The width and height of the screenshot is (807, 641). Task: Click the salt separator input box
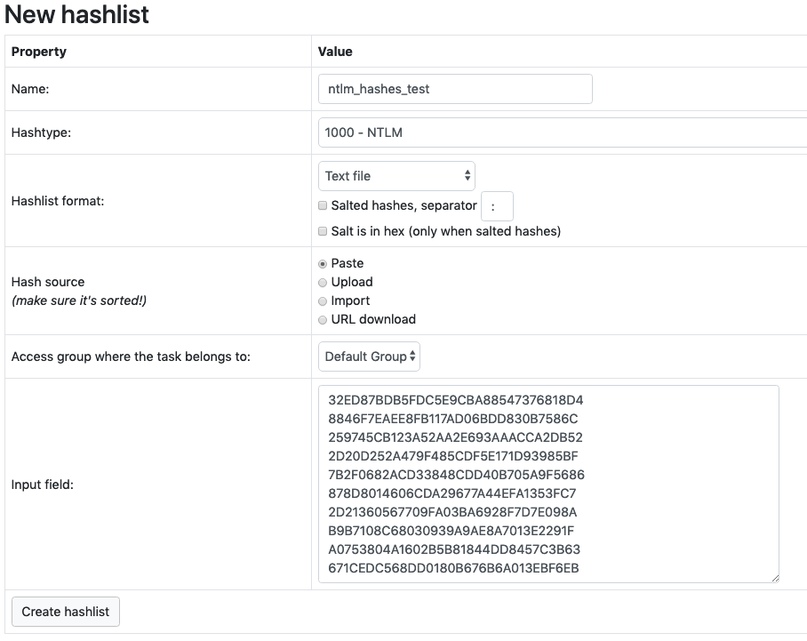coord(497,207)
